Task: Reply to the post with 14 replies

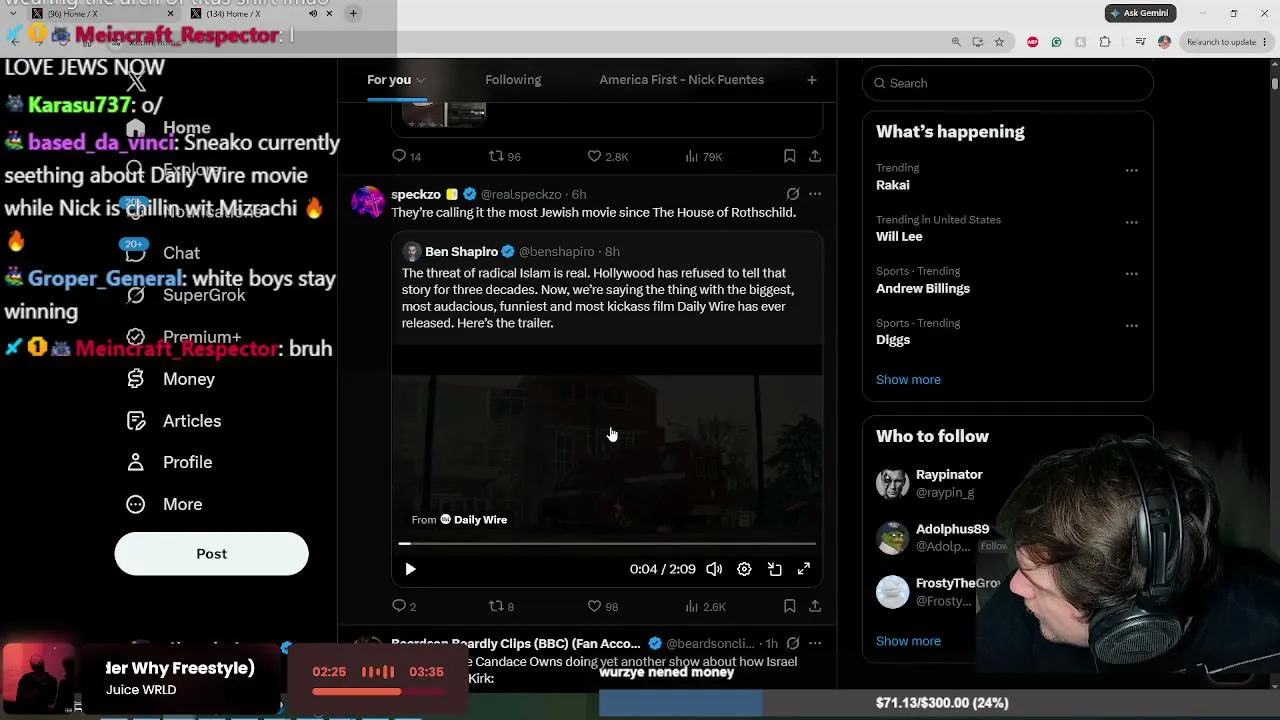Action: [x=399, y=156]
